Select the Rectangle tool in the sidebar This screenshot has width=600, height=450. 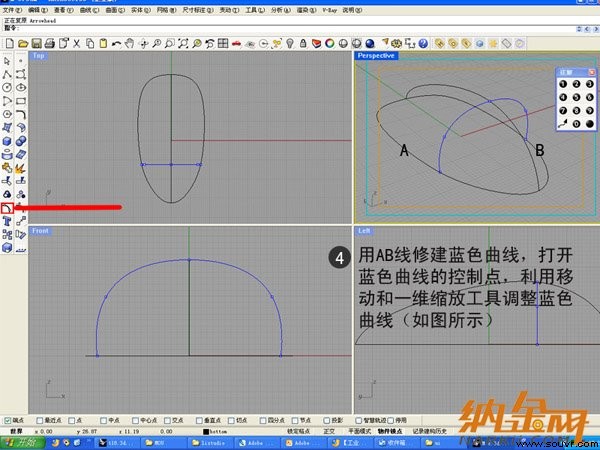point(21,101)
